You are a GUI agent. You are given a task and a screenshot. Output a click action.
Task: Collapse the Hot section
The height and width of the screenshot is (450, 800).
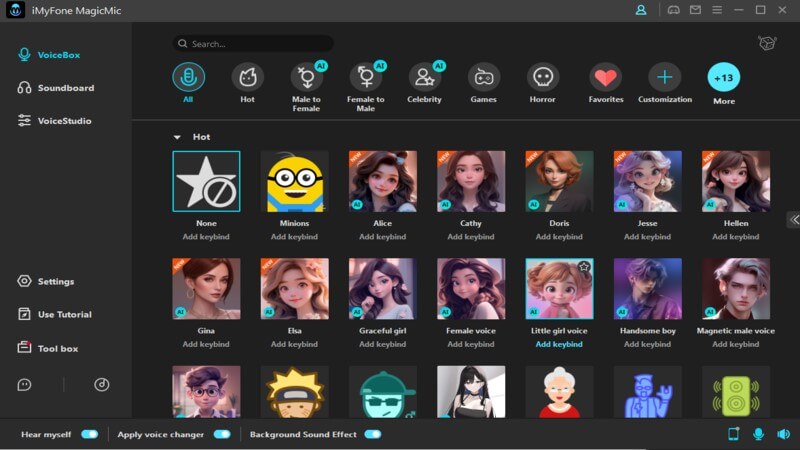point(177,137)
